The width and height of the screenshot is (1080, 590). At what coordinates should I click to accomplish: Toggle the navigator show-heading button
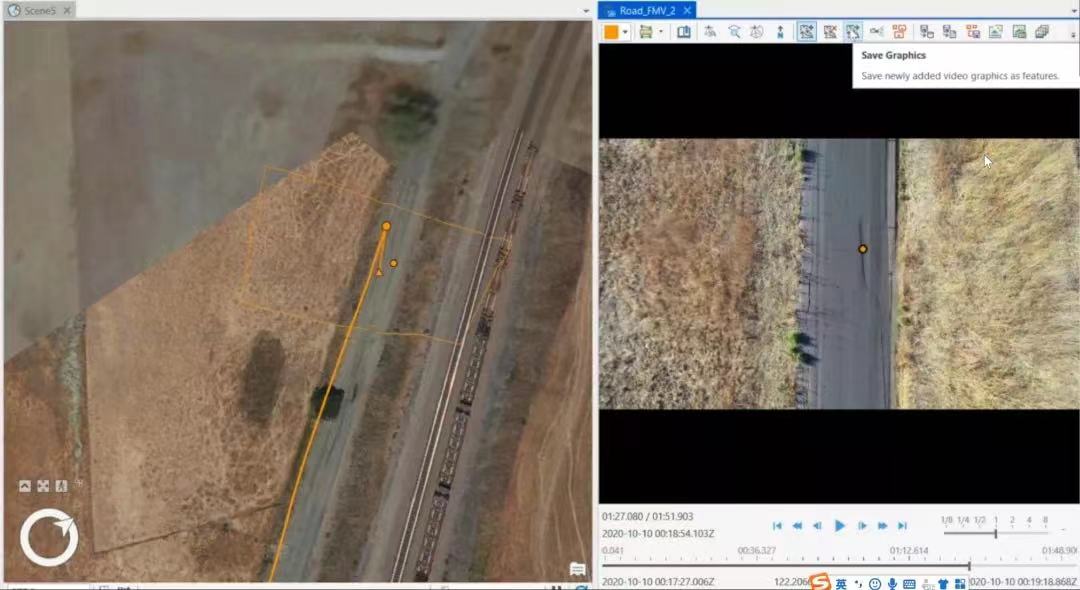coord(62,486)
